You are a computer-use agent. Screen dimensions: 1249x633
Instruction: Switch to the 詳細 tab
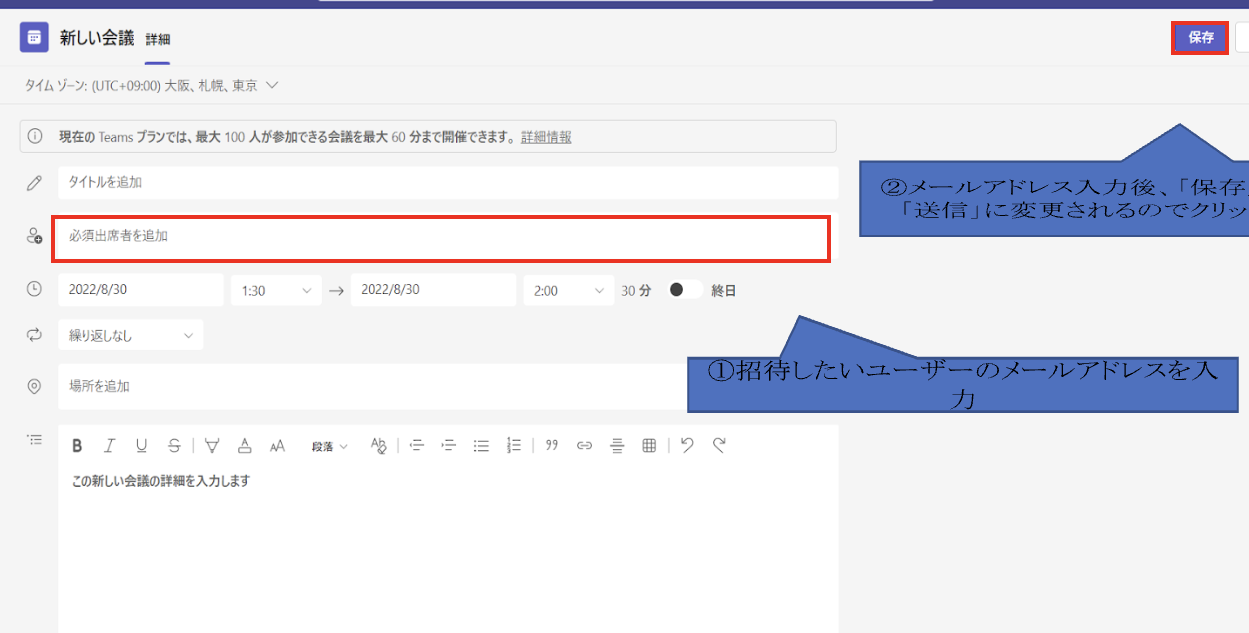tap(158, 40)
